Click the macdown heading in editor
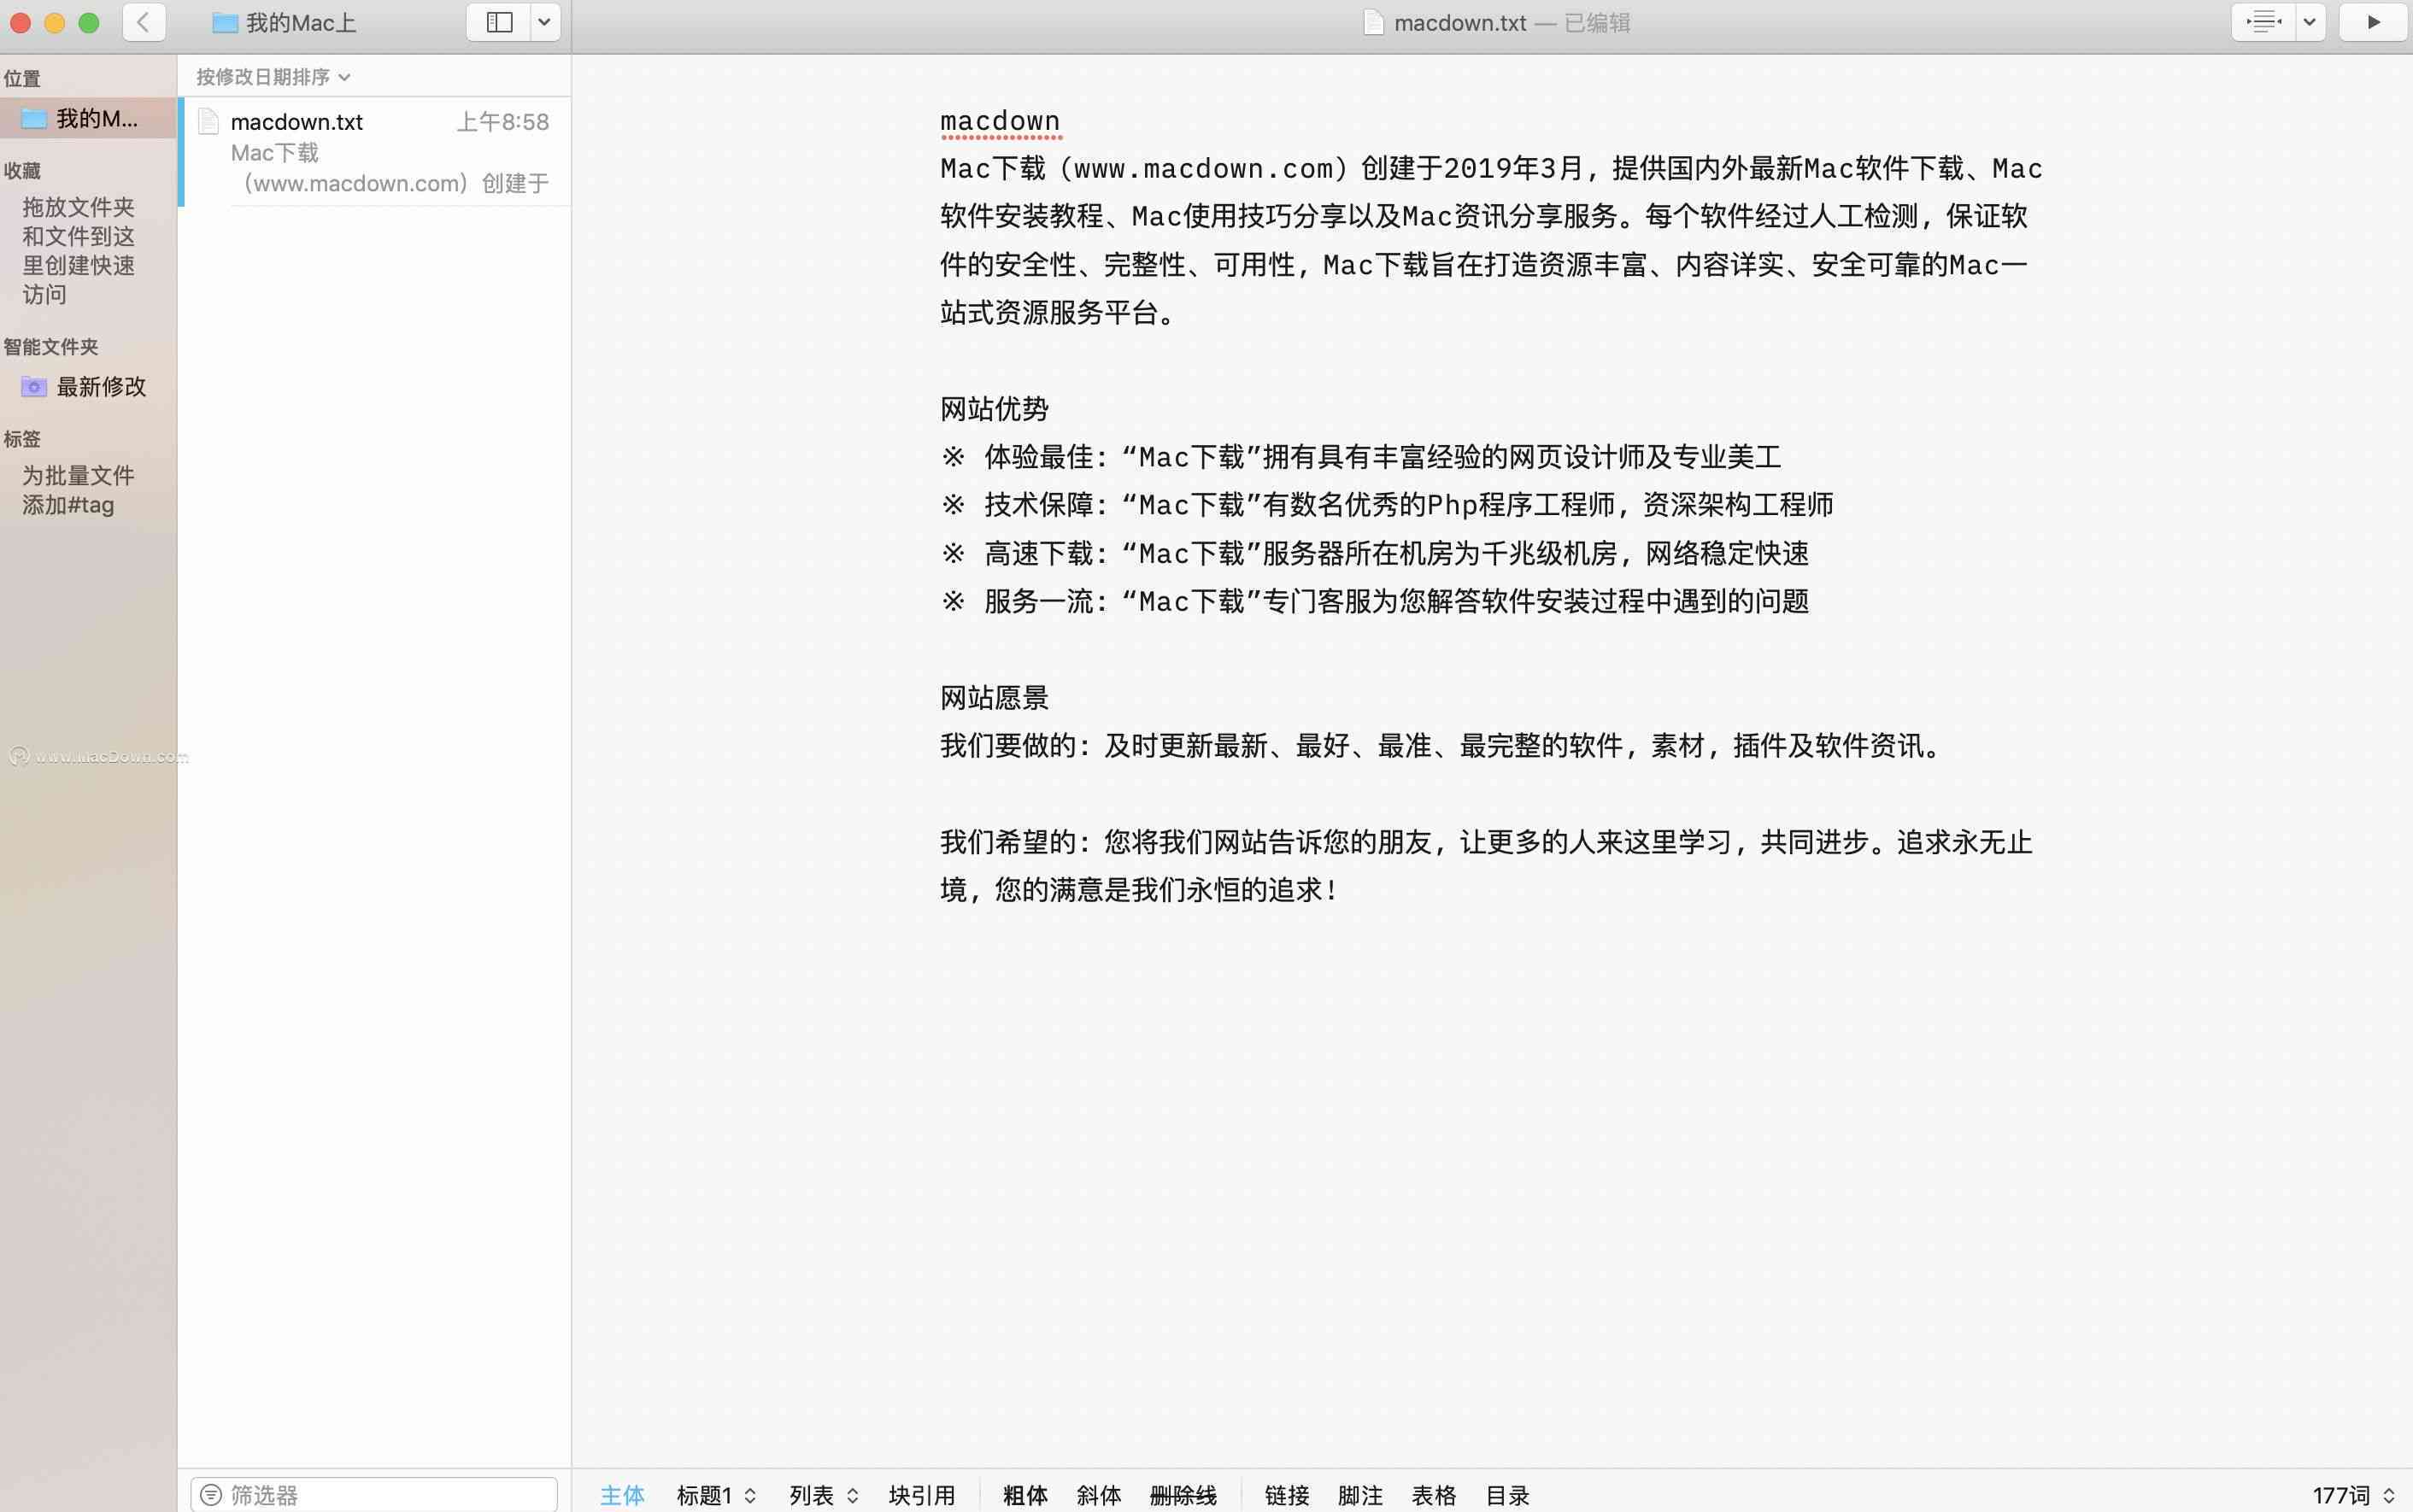Image resolution: width=2413 pixels, height=1512 pixels. tap(1000, 121)
